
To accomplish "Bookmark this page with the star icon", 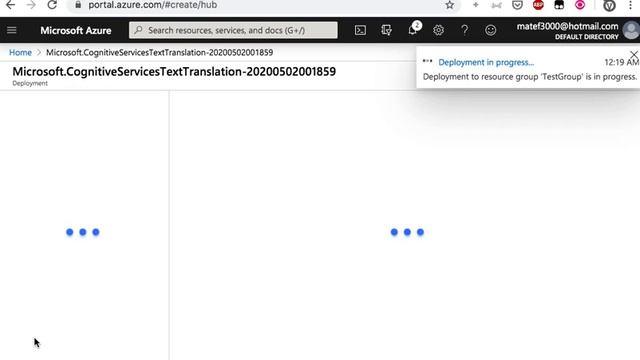I will [x=449, y=5].
